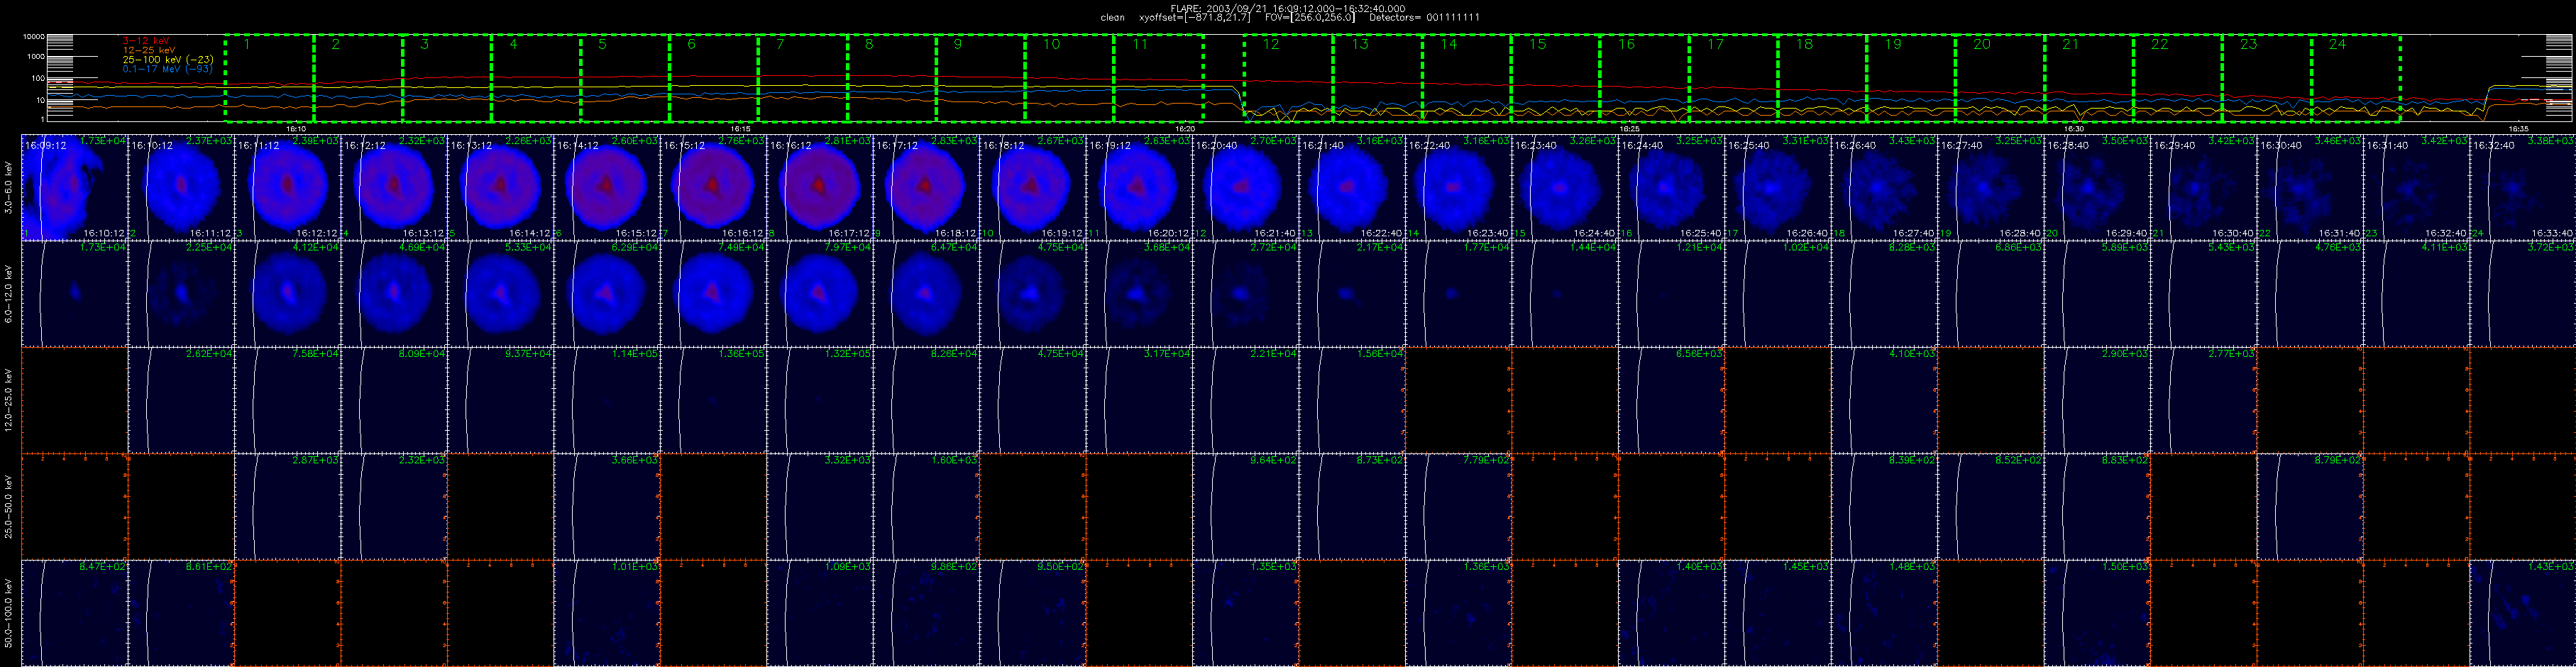Select interval 8 box on the light curve
The height and width of the screenshot is (667, 2576).
892,78
